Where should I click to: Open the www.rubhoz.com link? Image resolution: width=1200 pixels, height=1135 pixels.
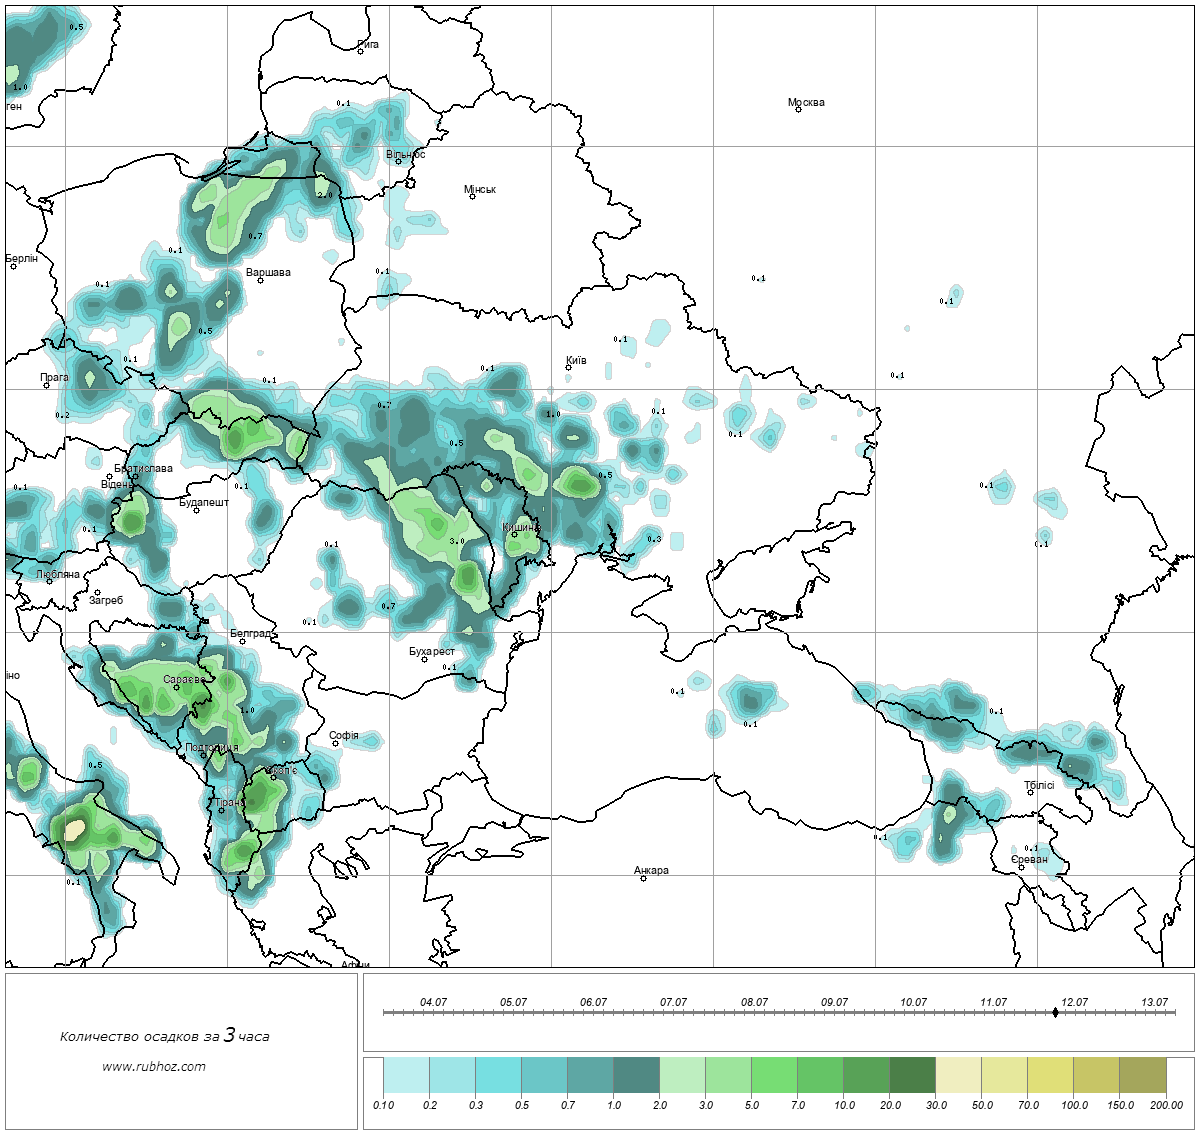[x=154, y=1066]
